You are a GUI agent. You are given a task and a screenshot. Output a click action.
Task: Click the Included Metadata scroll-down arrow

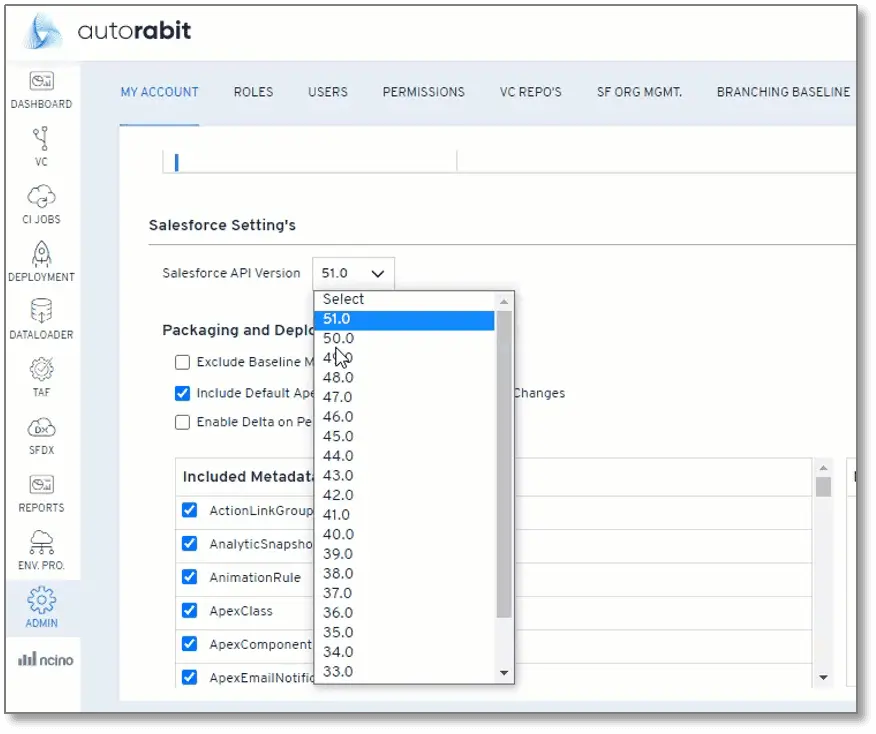823,678
